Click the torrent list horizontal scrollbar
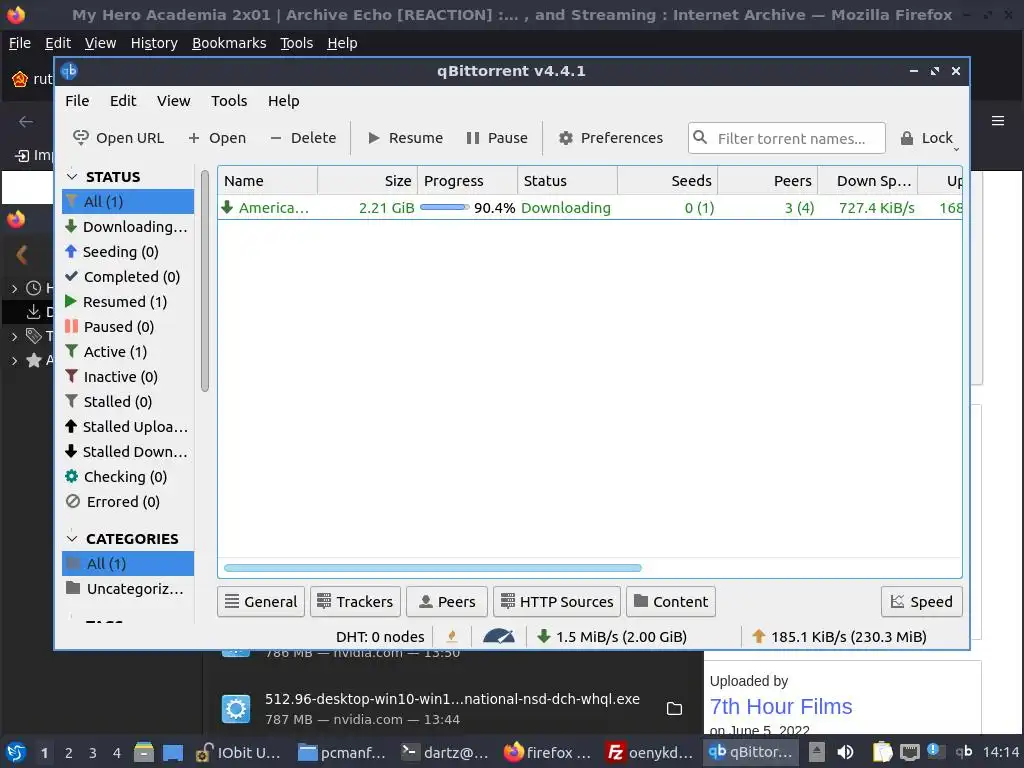 (x=432, y=568)
